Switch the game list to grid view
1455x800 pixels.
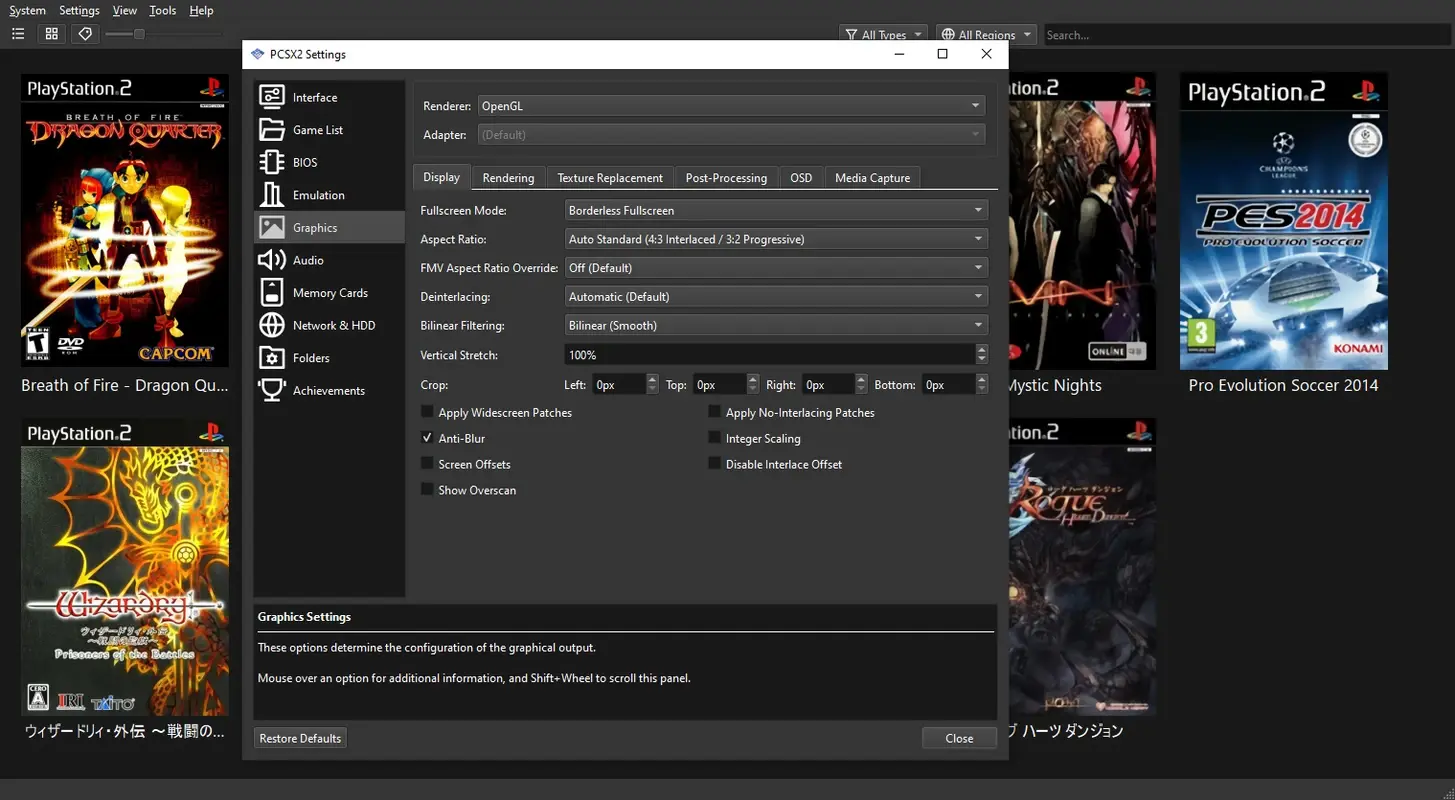pos(51,33)
